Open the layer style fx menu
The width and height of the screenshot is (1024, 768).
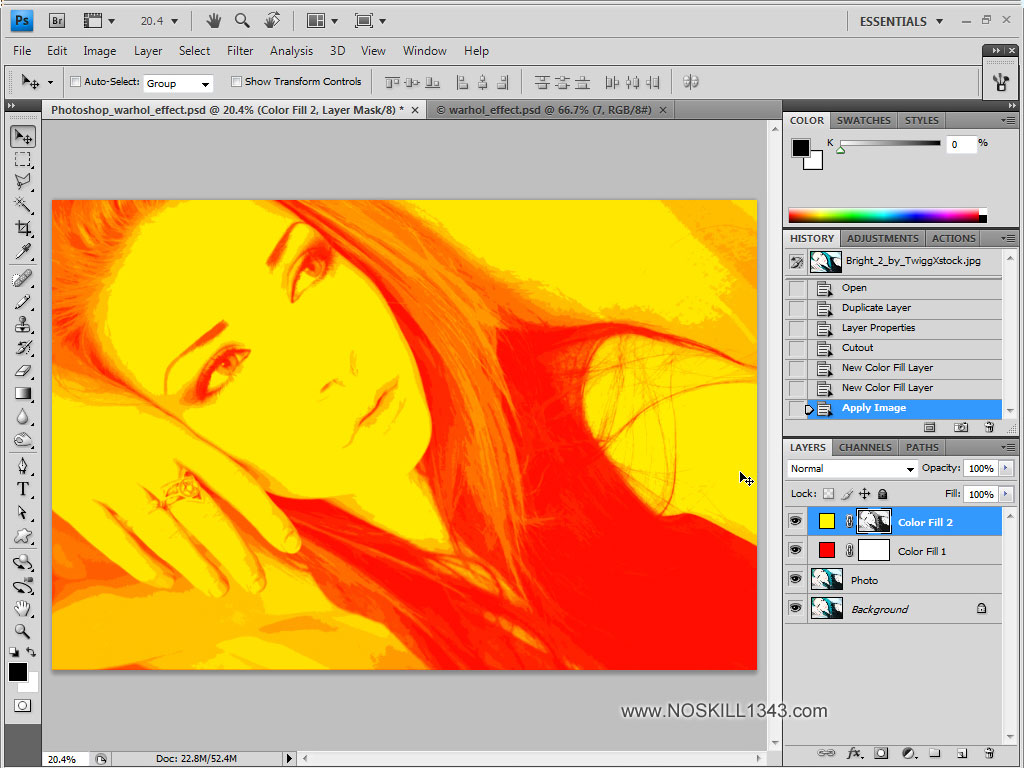[854, 753]
